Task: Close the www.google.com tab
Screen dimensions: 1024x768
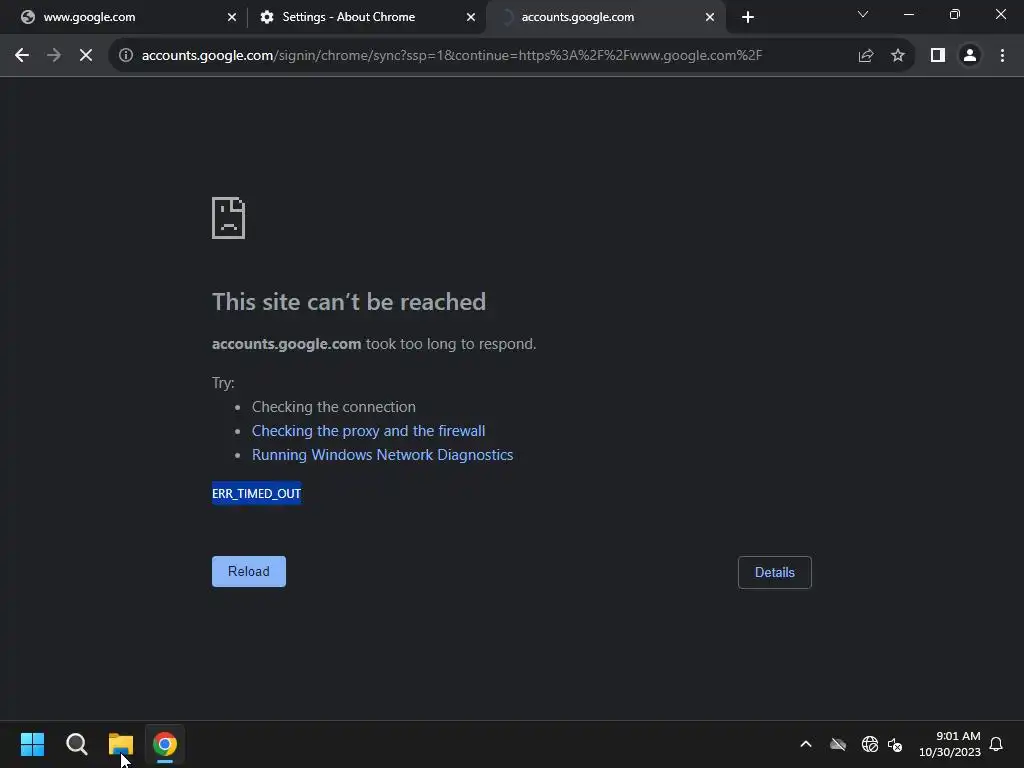Action: (x=232, y=18)
